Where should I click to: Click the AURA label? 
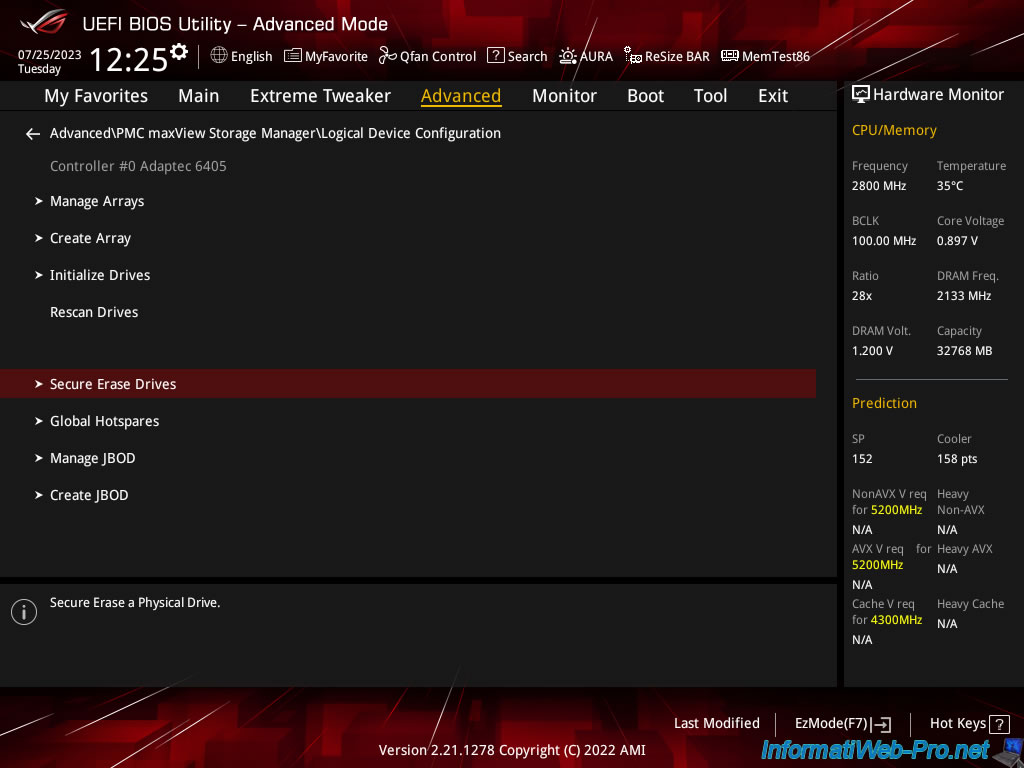[x=596, y=57]
